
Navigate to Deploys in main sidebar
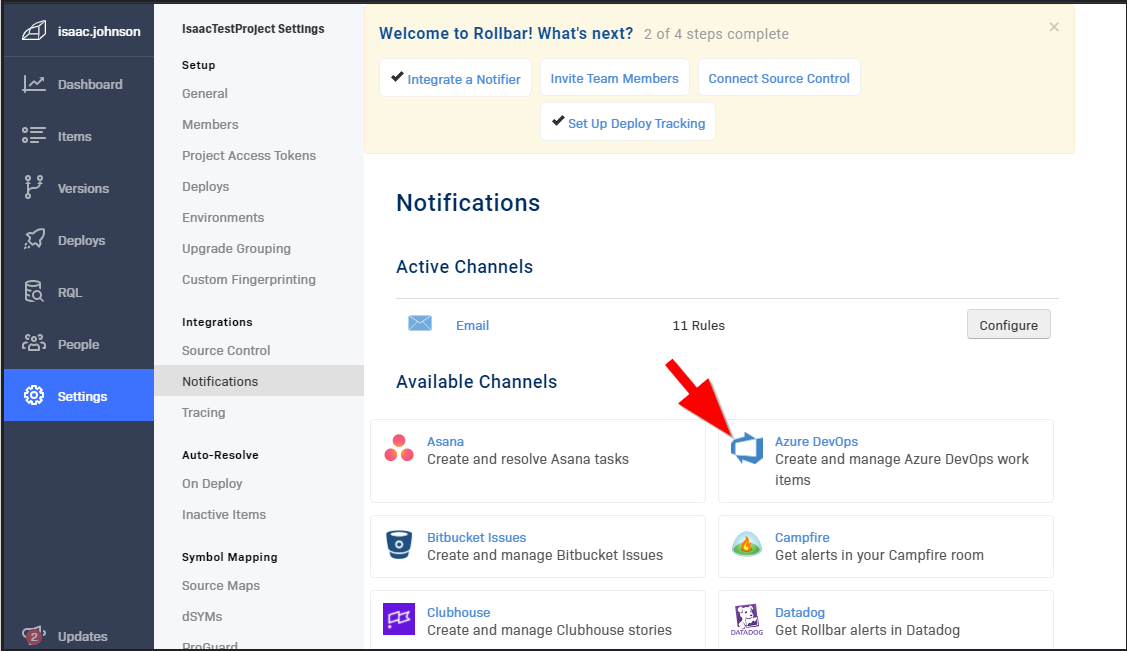point(81,240)
